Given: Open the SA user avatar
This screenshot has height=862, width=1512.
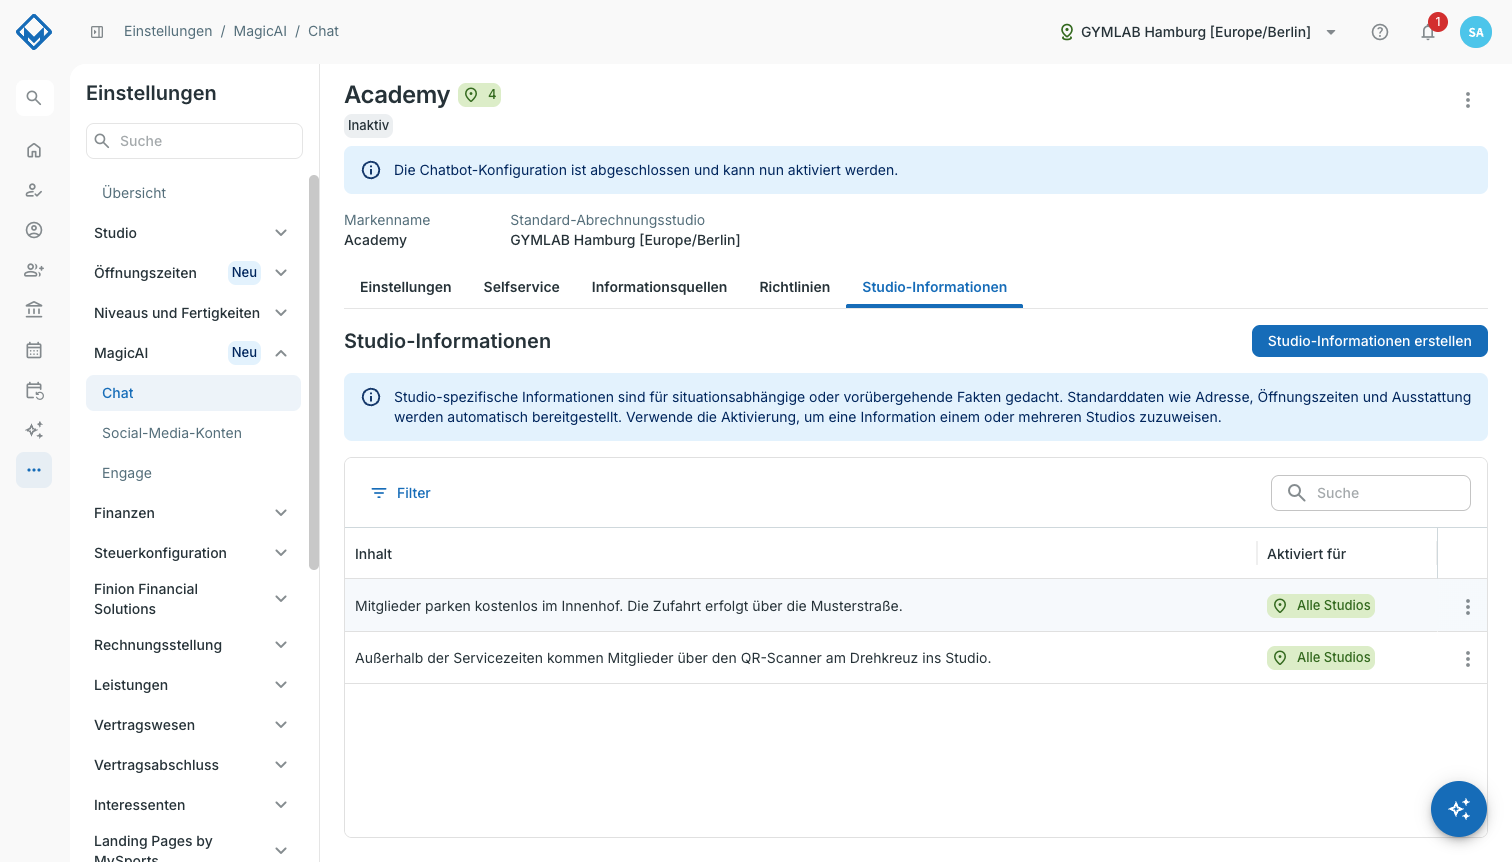Looking at the screenshot, I should pyautogui.click(x=1476, y=32).
